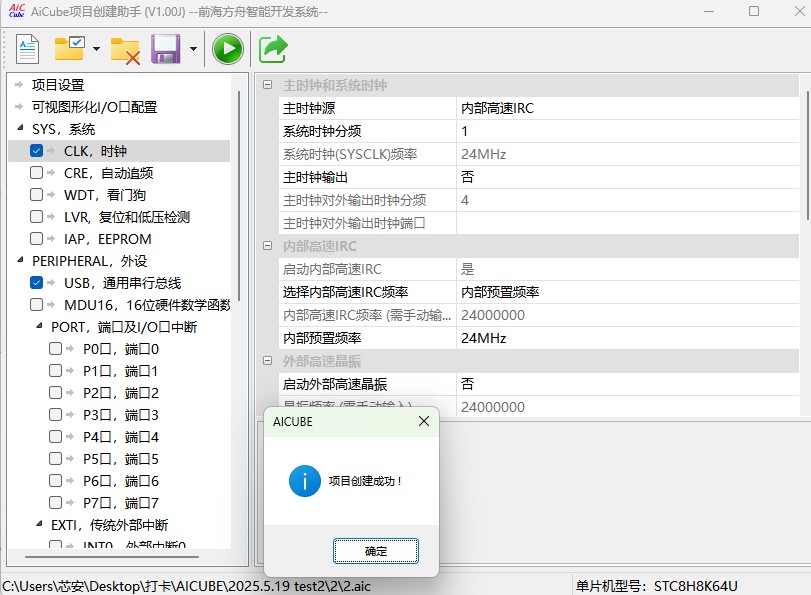Image resolution: width=811 pixels, height=595 pixels.
Task: Enable the P2口，端口2 checkbox
Action: click(55, 393)
